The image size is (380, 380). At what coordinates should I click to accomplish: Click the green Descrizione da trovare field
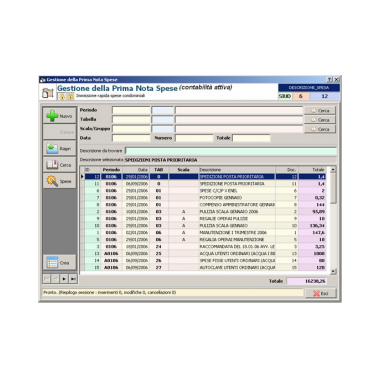[x=231, y=151]
